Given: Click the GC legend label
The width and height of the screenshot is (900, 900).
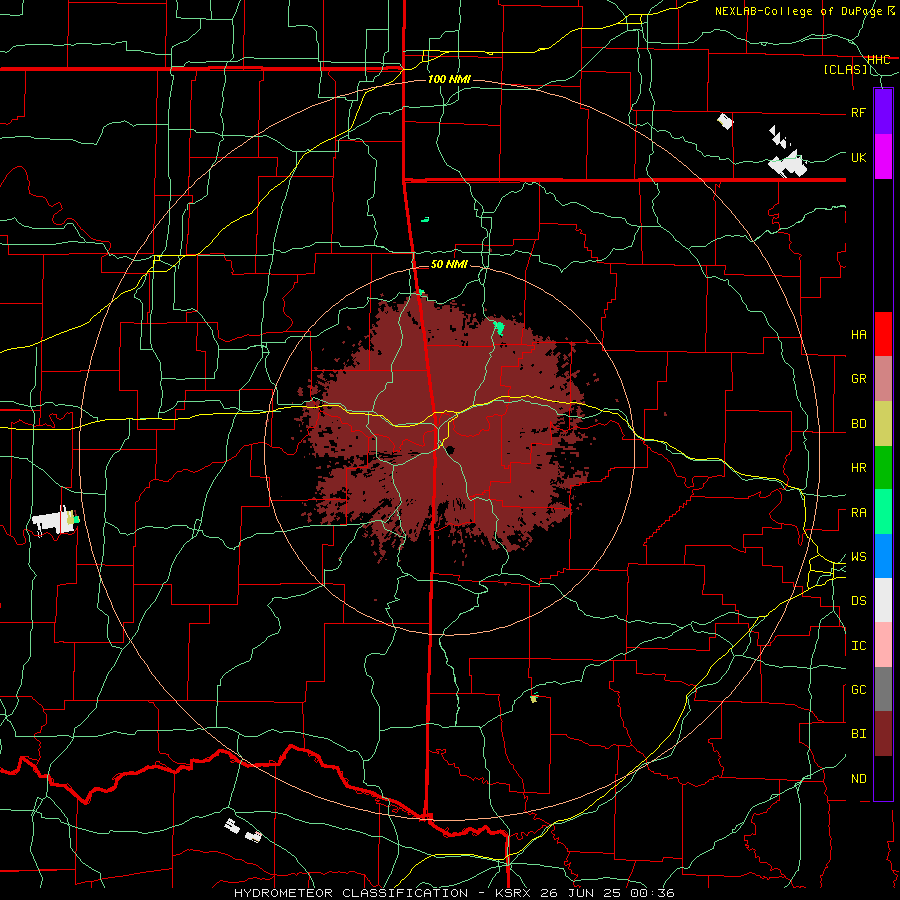Looking at the screenshot, I should click(x=859, y=690).
